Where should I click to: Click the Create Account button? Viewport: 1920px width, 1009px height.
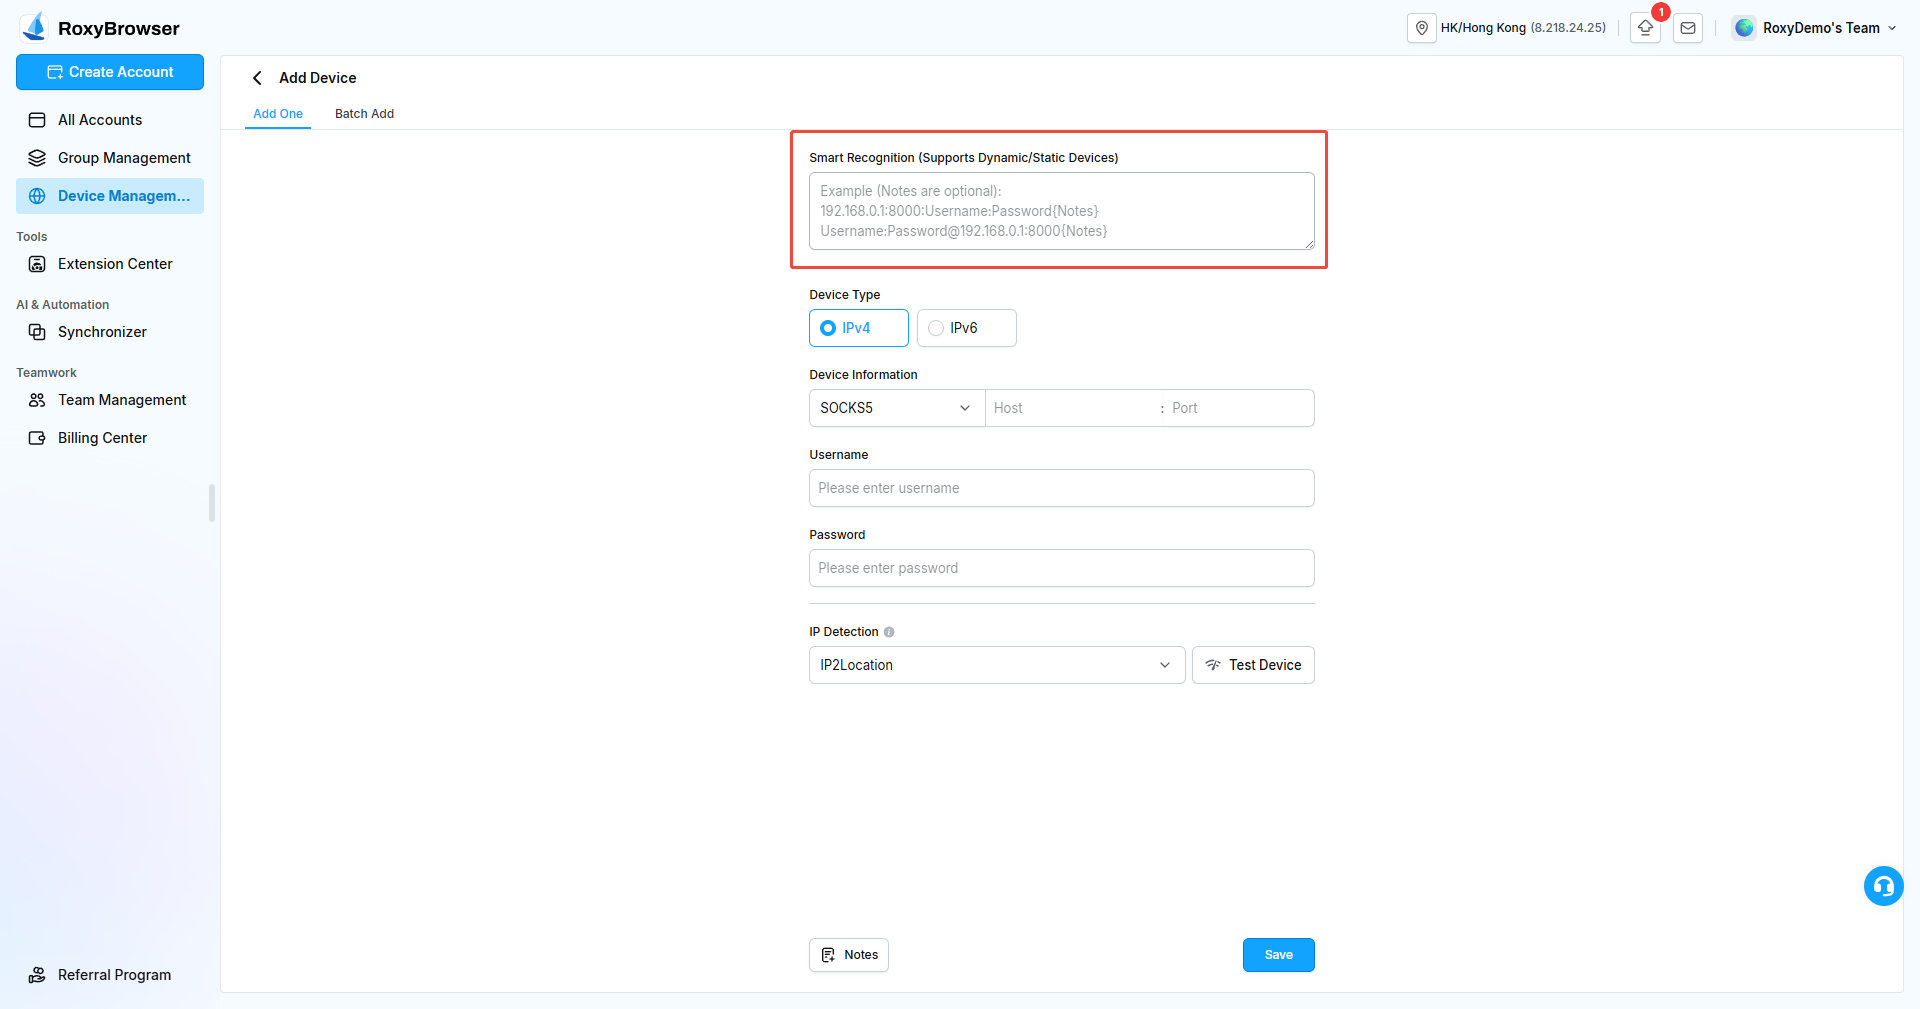pyautogui.click(x=110, y=72)
